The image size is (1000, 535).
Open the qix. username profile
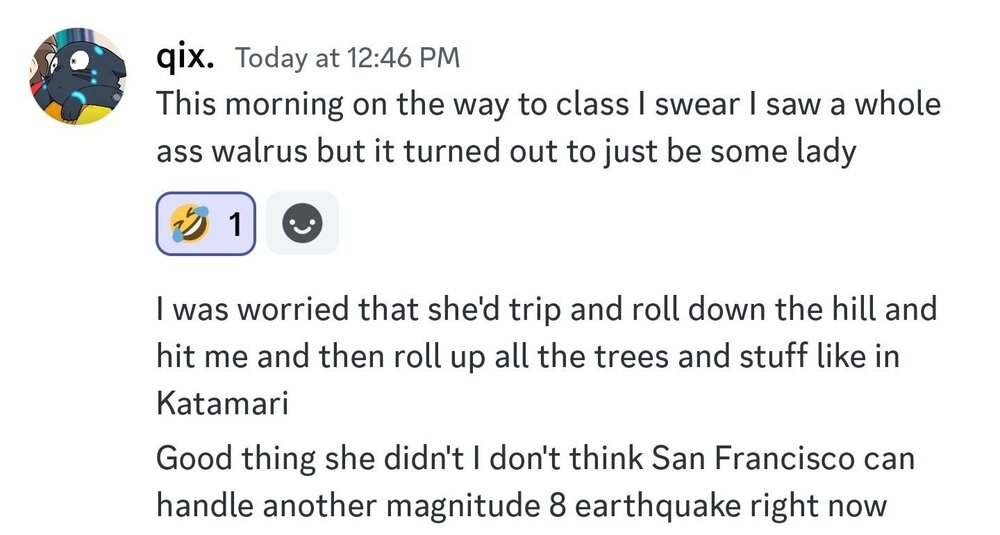187,57
